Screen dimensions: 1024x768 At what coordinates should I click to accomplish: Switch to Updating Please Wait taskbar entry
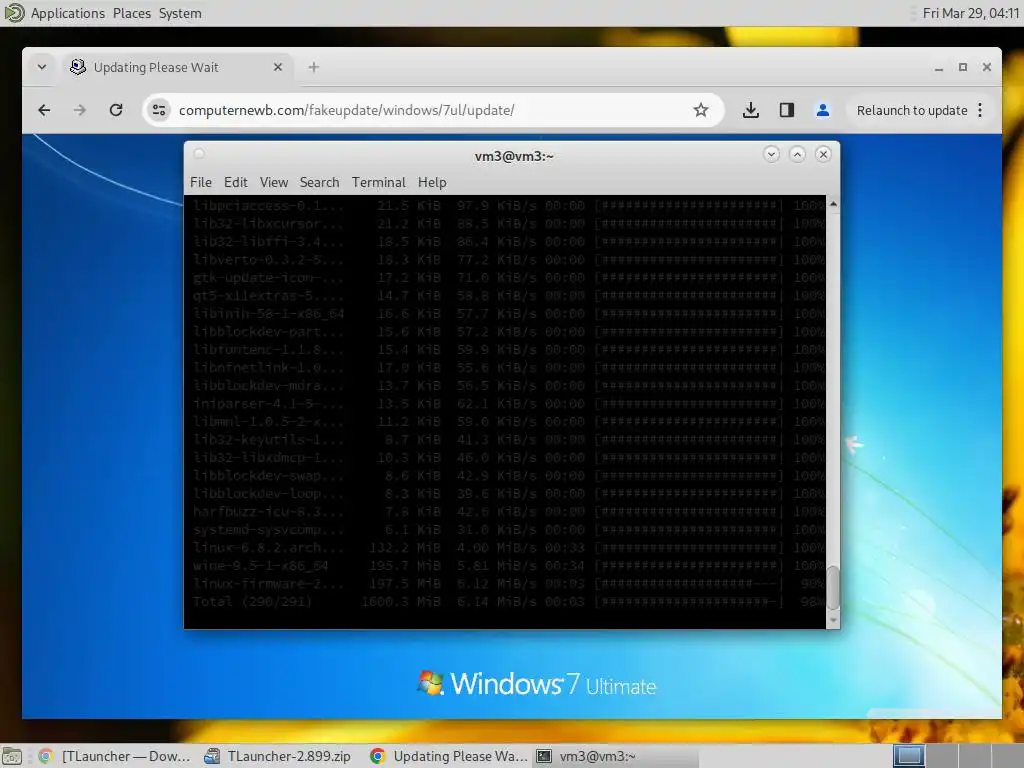tap(448, 756)
